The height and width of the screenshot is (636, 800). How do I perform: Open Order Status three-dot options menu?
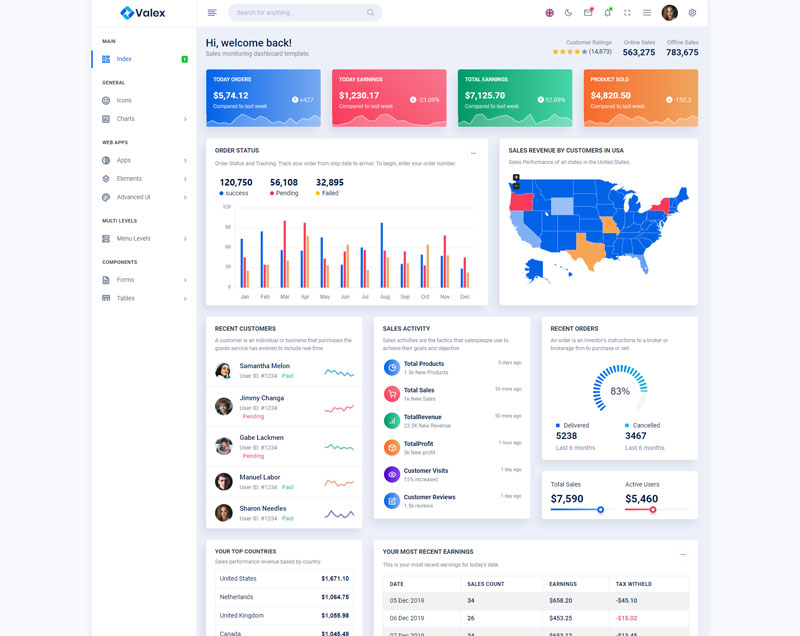point(474,153)
